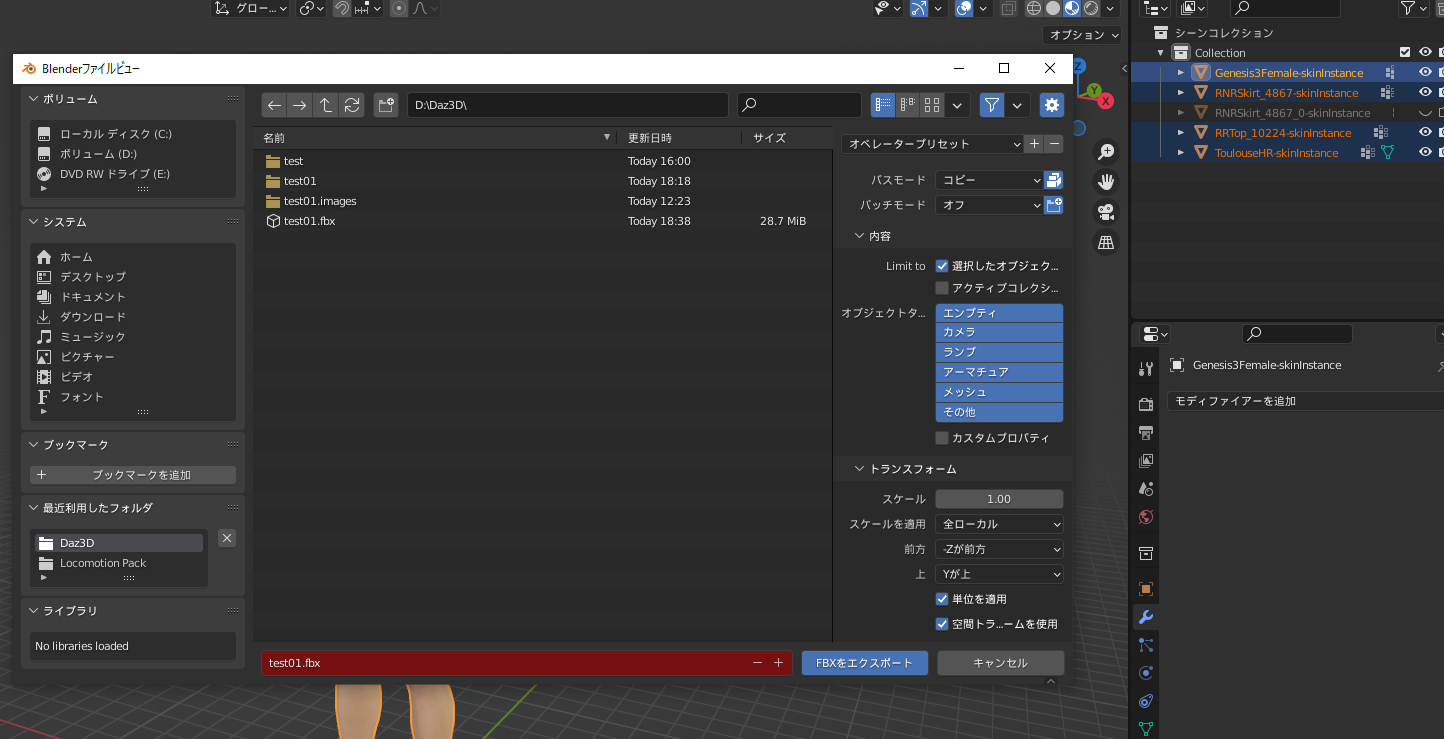The width and height of the screenshot is (1444, 739).
Task: Open Physics properties tab
Action: tap(1146, 673)
